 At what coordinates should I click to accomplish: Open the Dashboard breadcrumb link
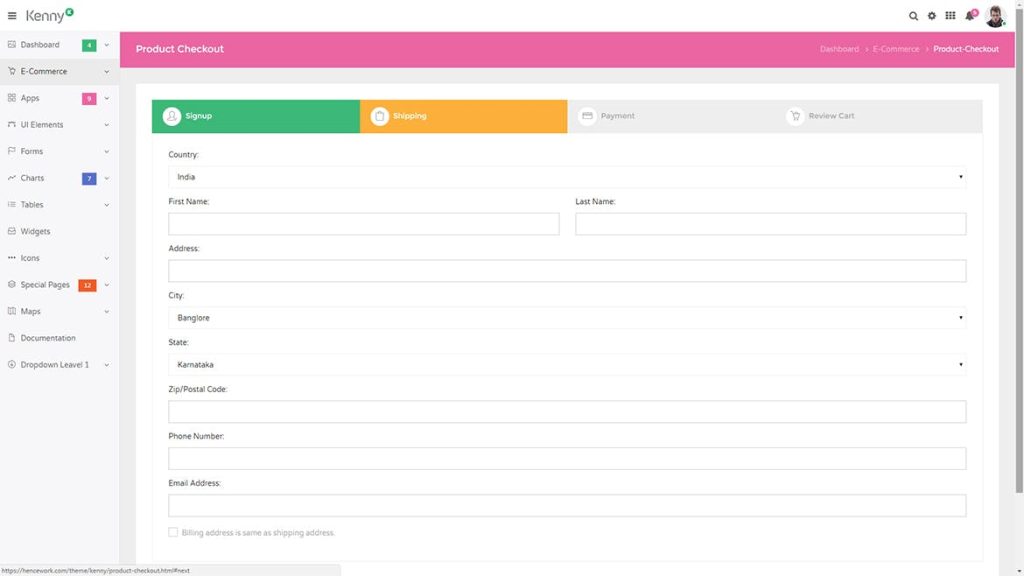pos(839,48)
